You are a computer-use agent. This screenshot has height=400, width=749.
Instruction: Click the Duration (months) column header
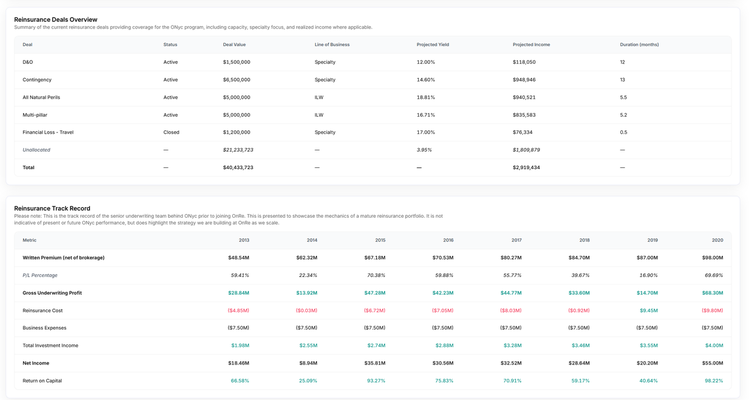[x=639, y=45]
